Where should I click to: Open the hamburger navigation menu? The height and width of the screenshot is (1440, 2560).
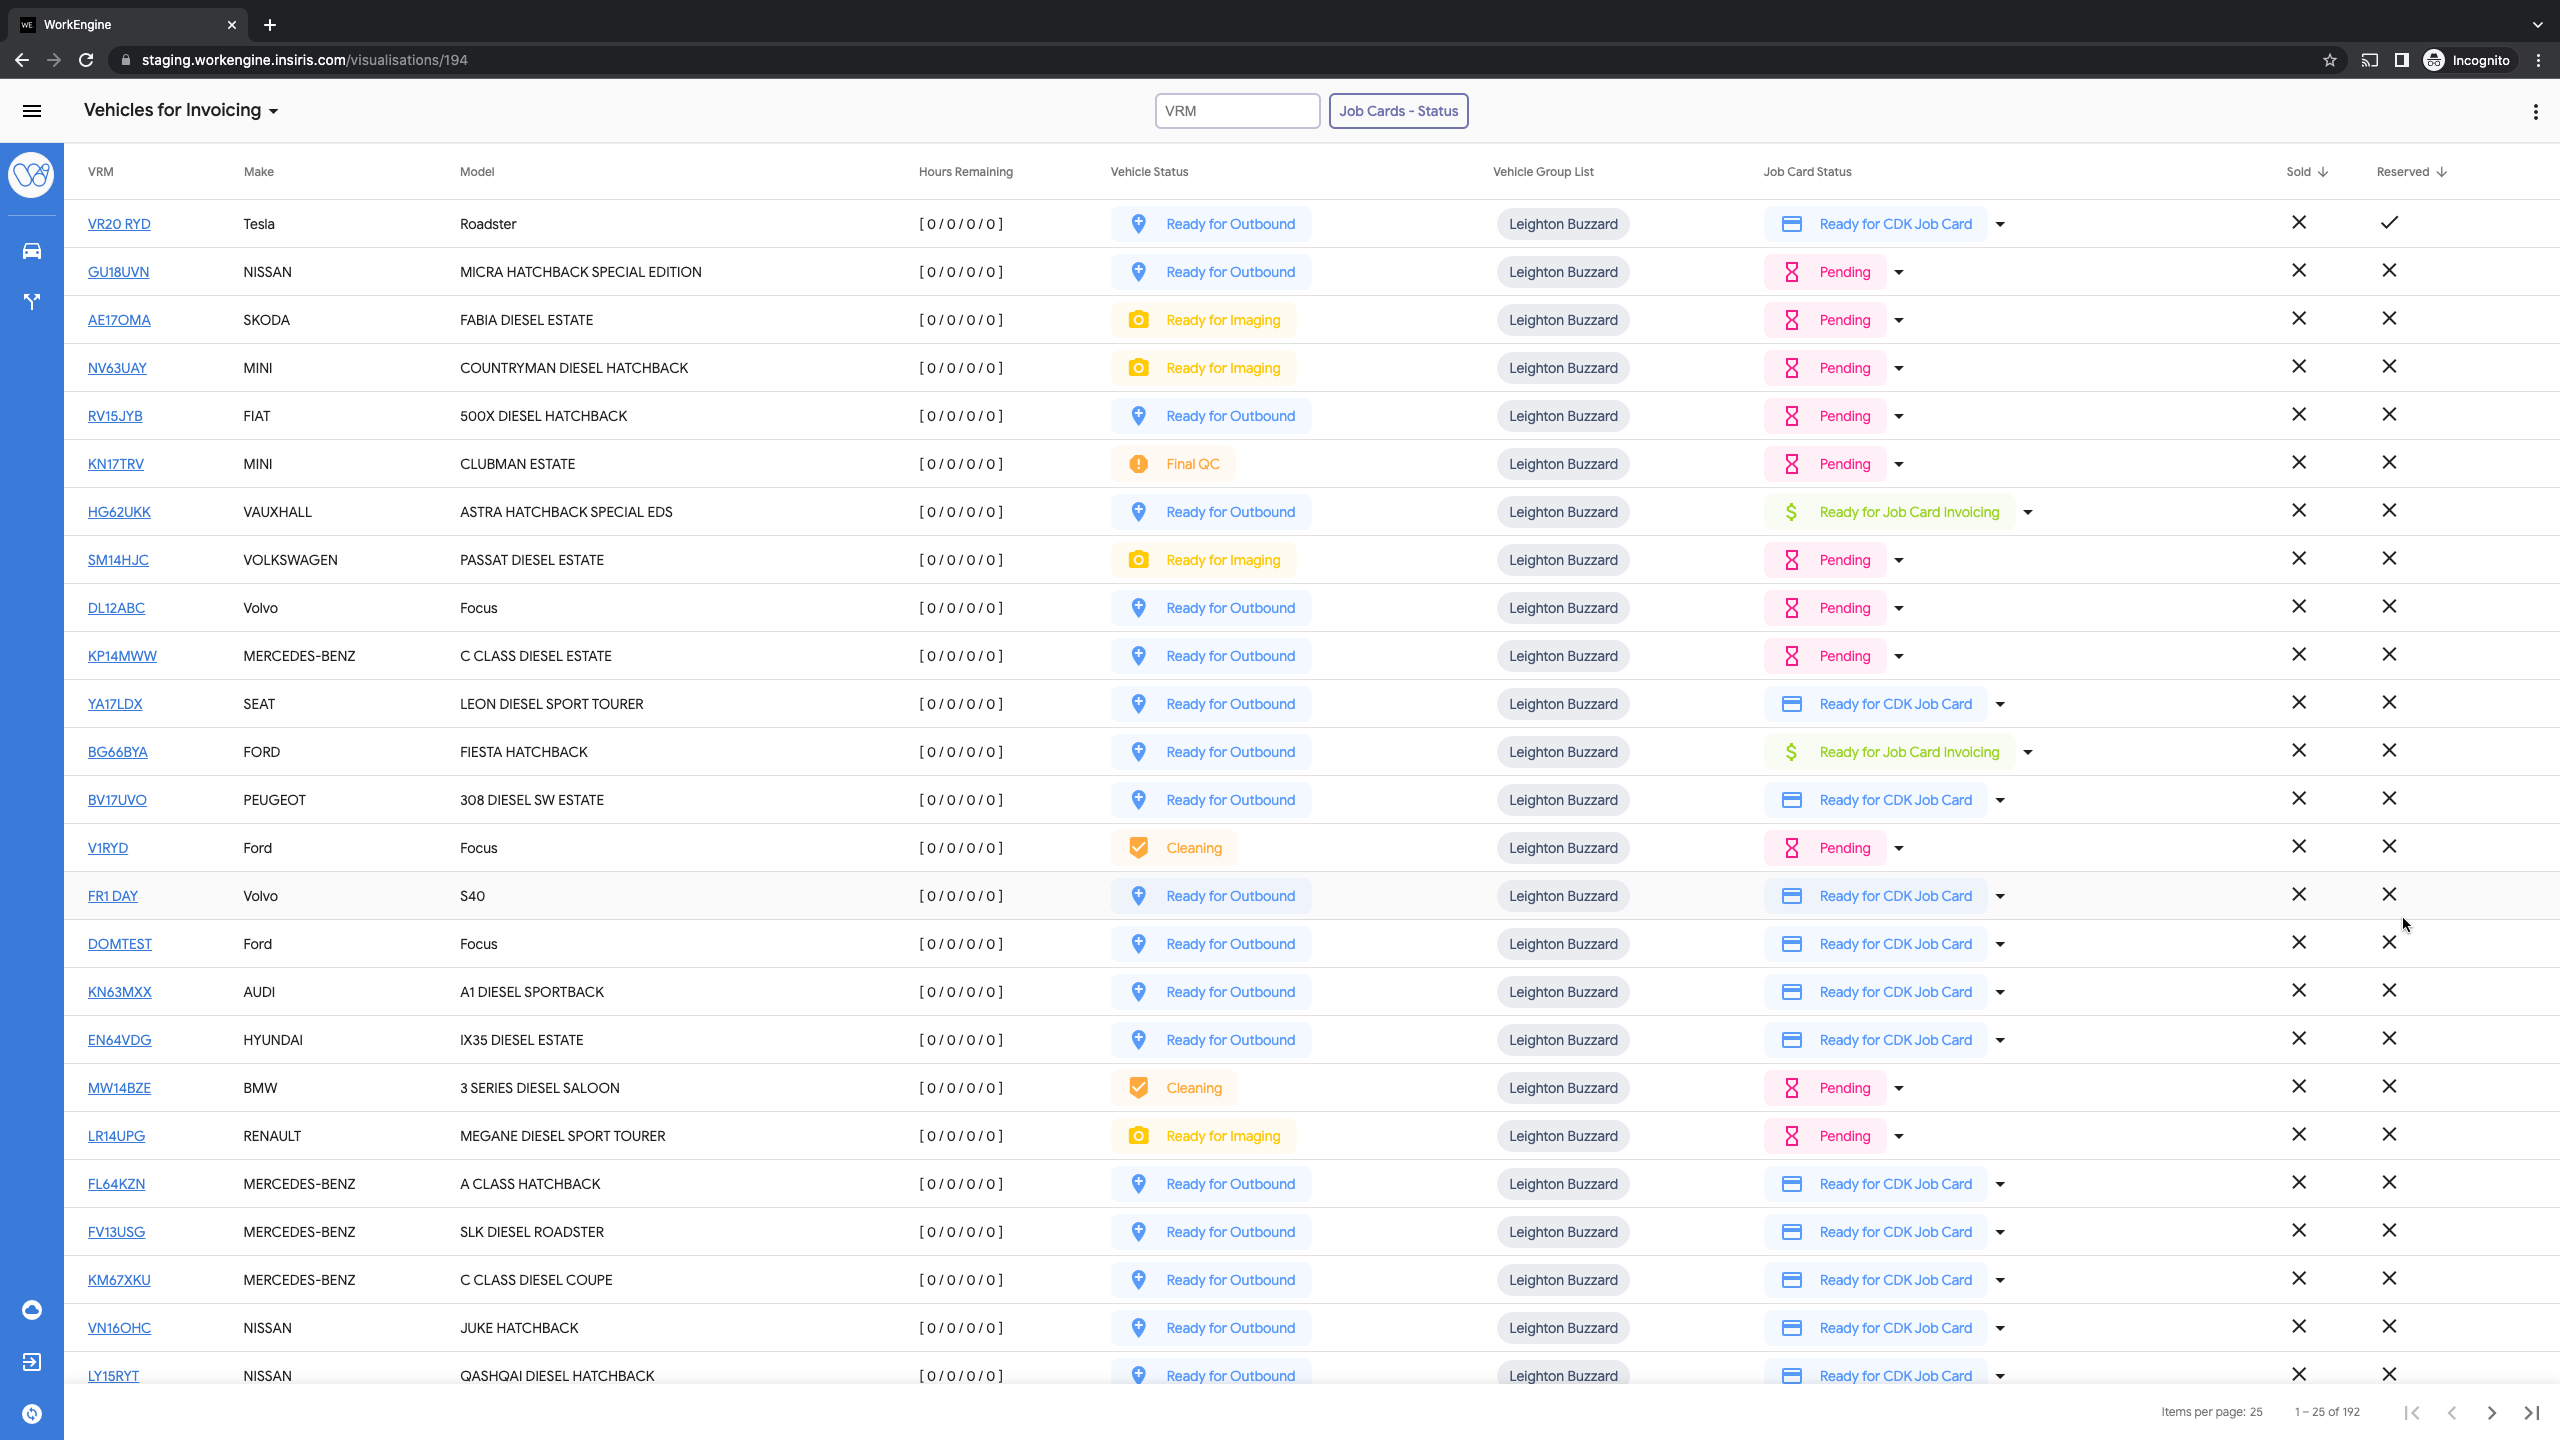point(32,111)
